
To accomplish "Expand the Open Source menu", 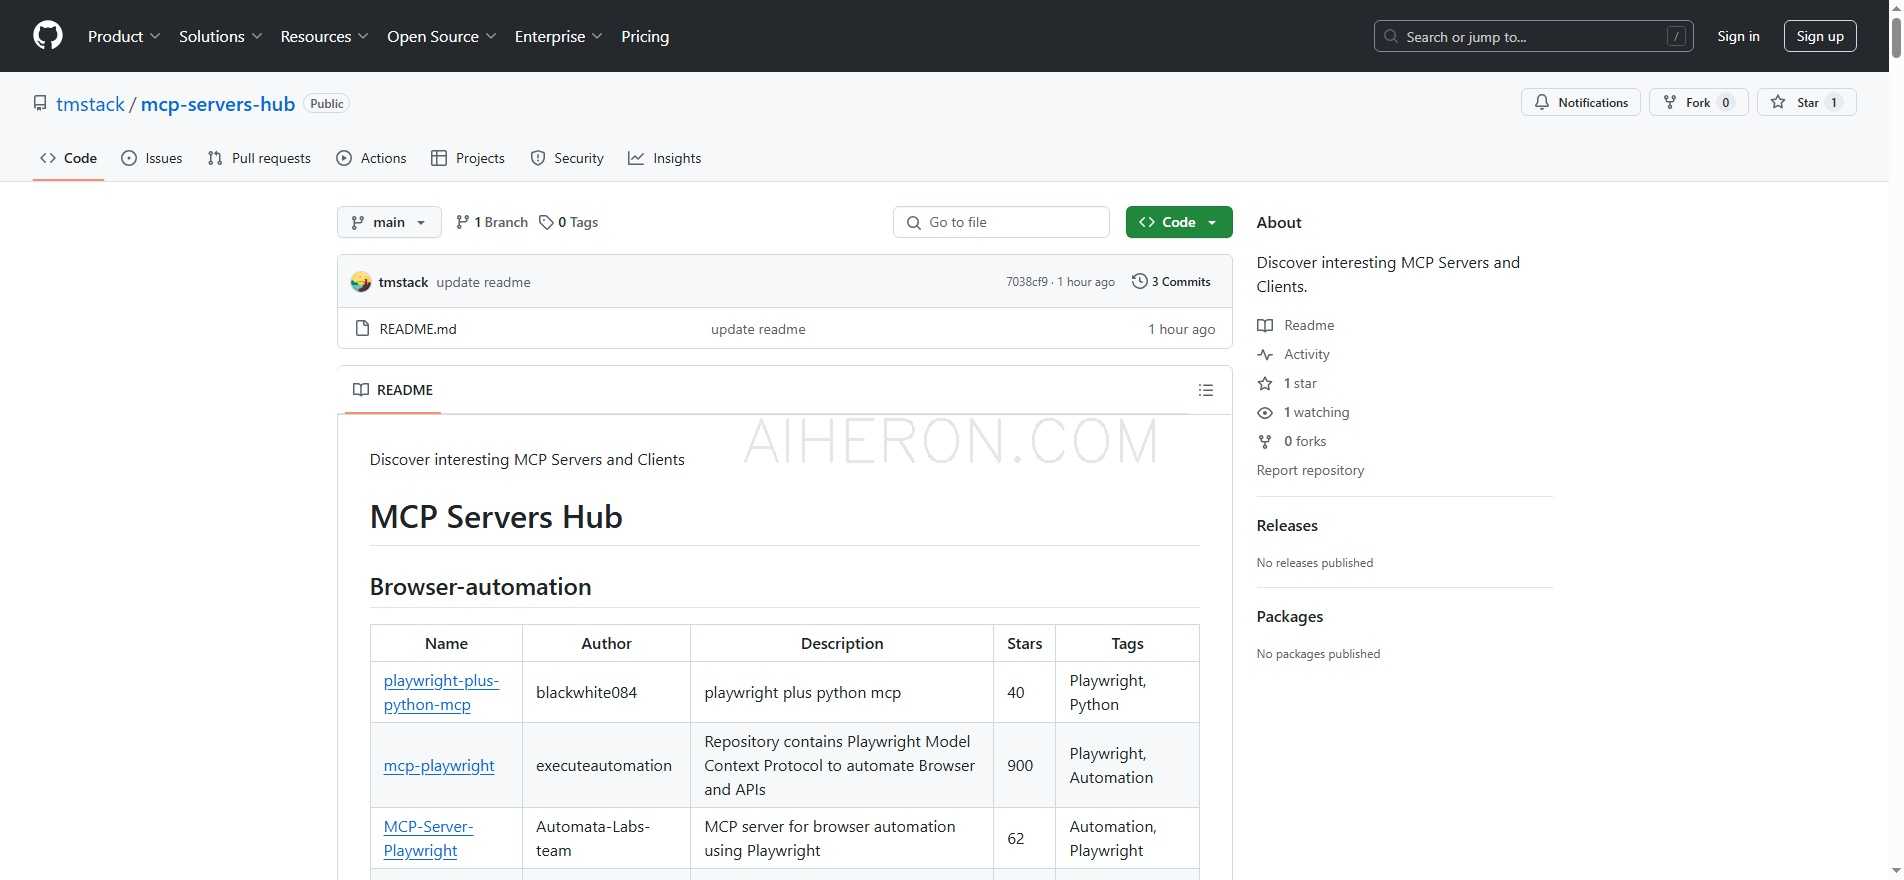I will tap(441, 36).
